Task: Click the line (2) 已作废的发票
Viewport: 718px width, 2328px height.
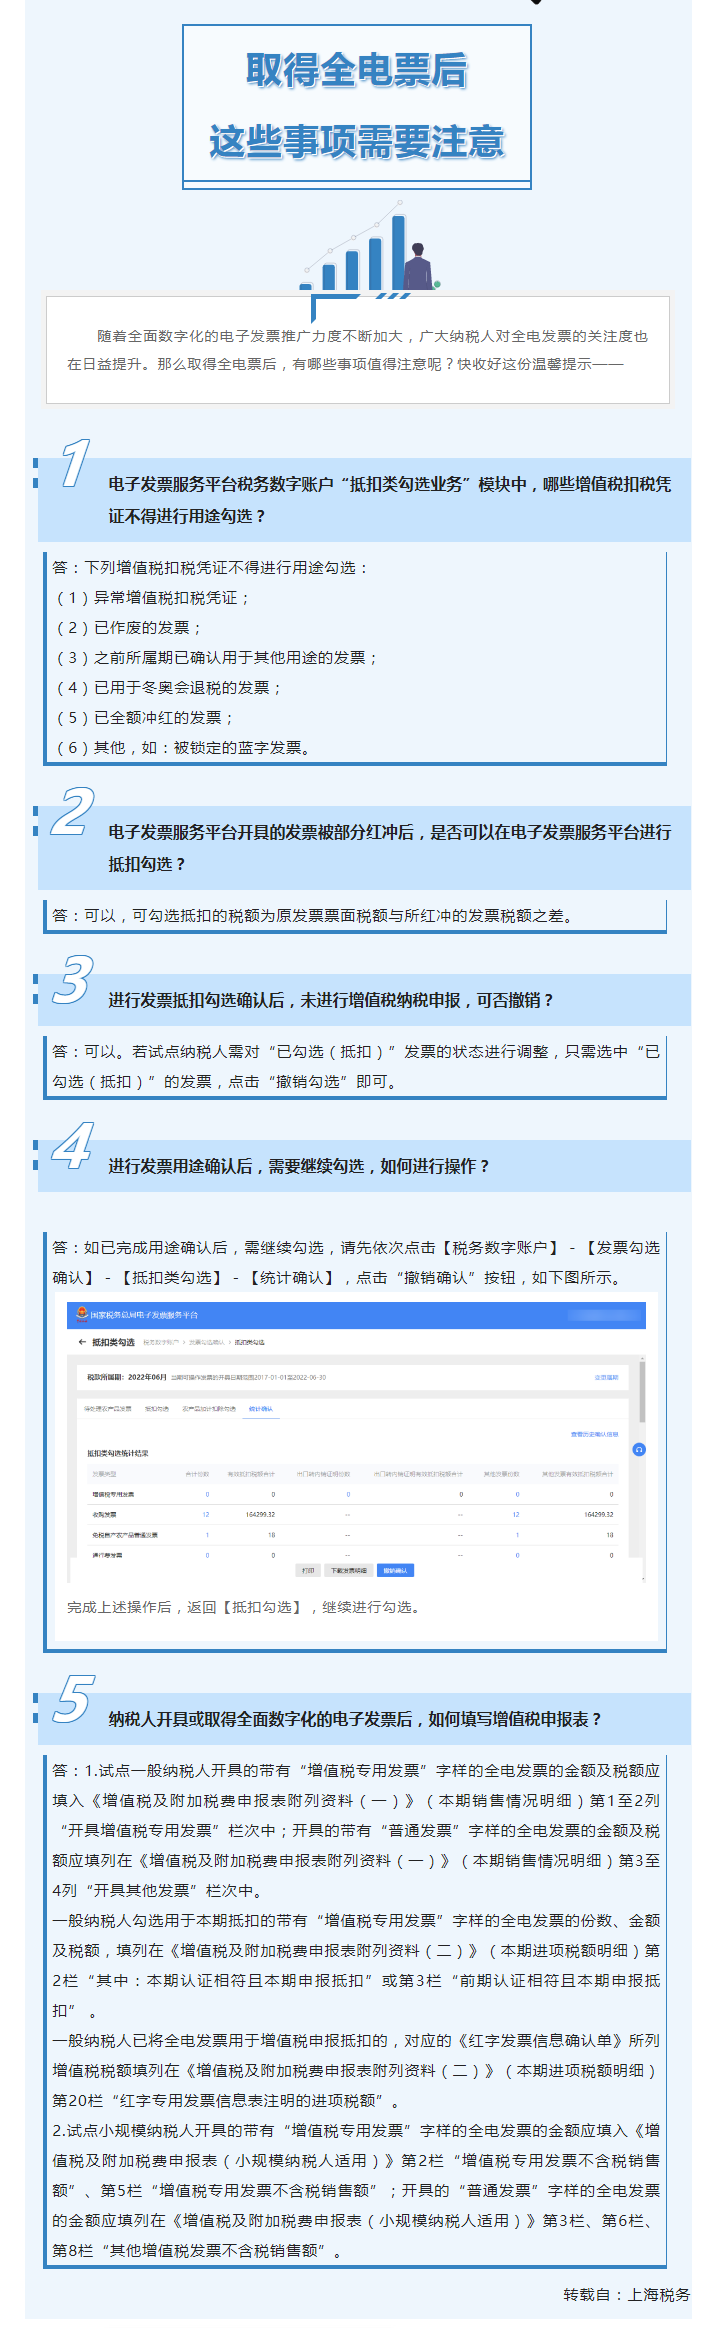Action: [128, 628]
